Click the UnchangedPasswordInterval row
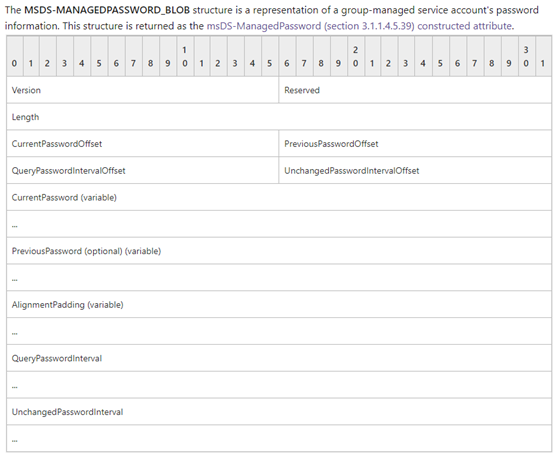Image resolution: width=559 pixels, height=459 pixels. point(279,412)
